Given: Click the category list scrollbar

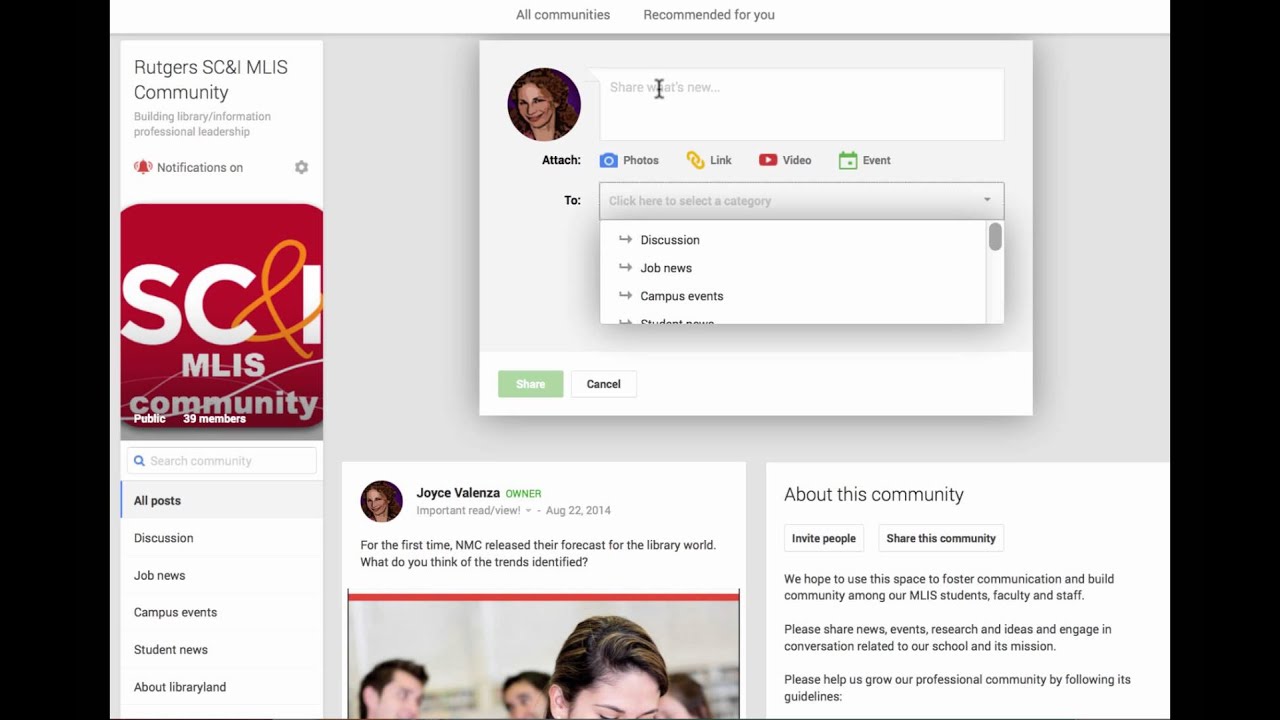Looking at the screenshot, I should pos(995,237).
